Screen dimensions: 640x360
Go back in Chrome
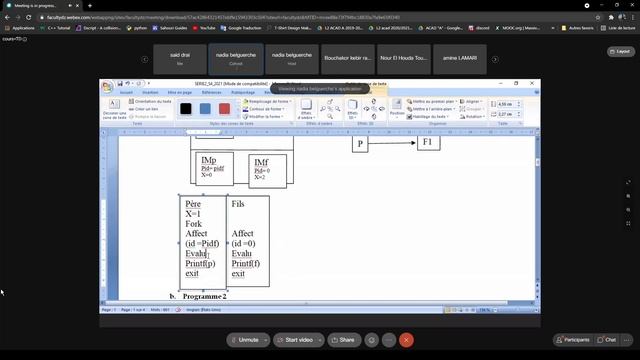point(7,18)
